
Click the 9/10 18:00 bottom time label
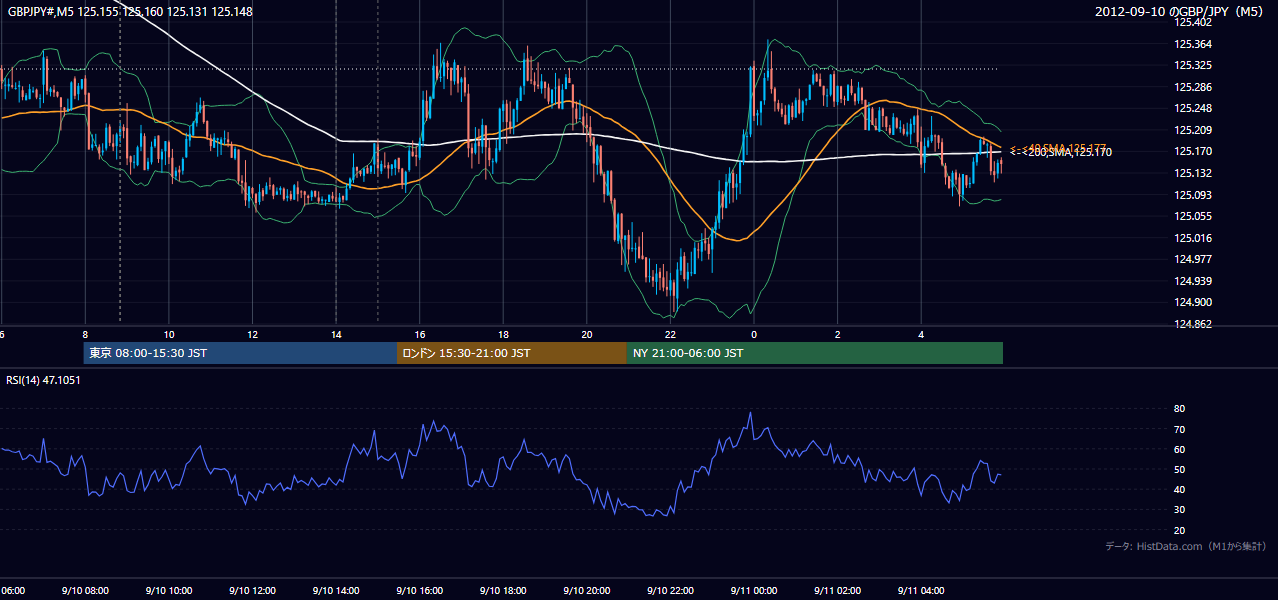(503, 591)
